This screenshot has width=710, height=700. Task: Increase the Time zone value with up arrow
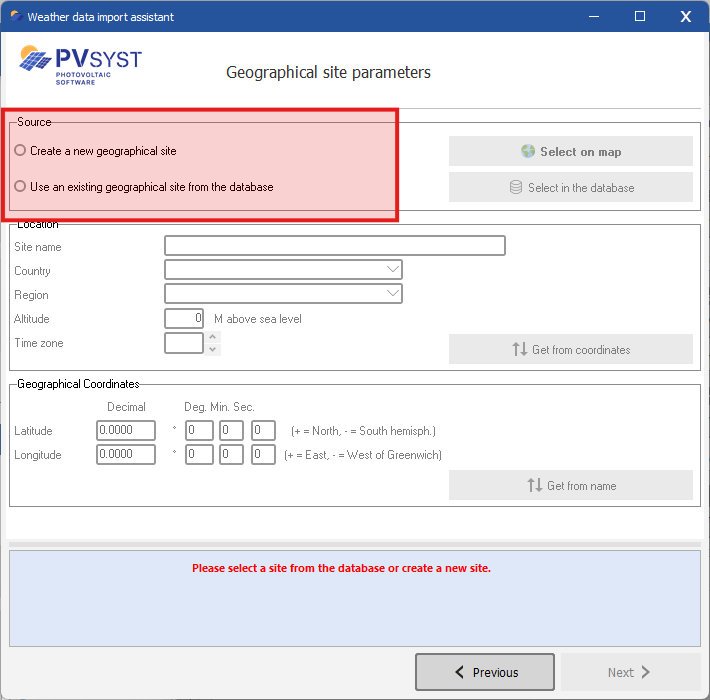coord(212,338)
